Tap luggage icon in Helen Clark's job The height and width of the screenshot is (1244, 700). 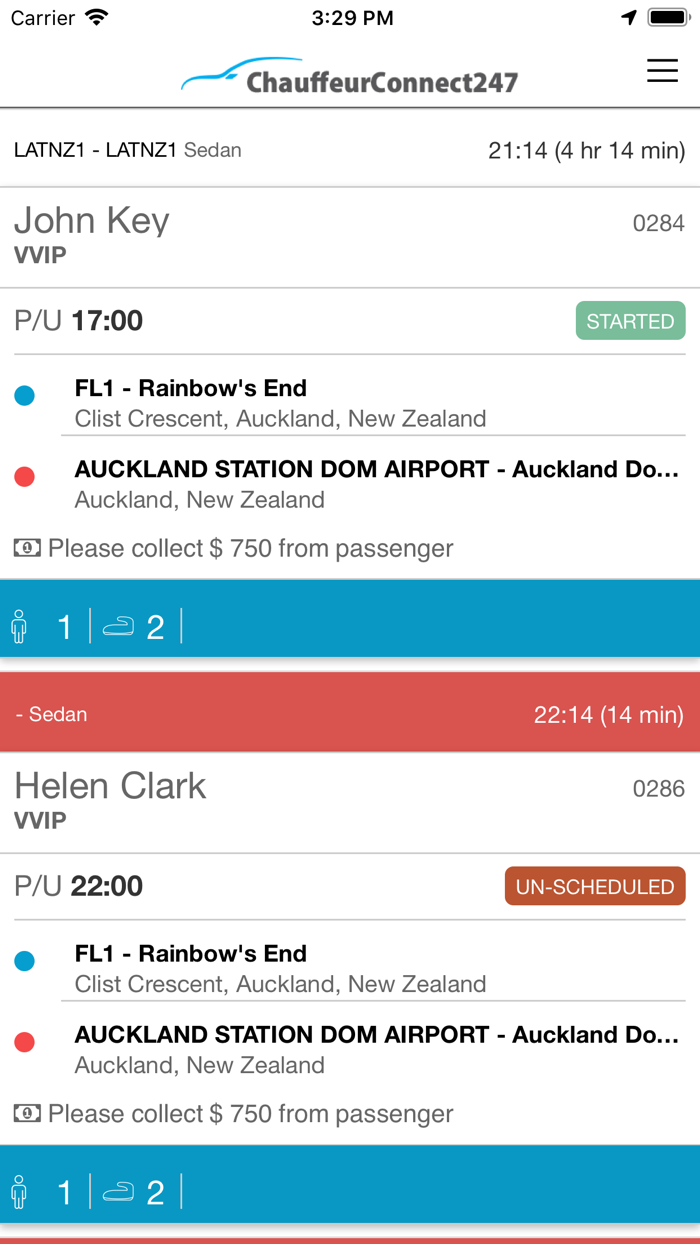(119, 1192)
